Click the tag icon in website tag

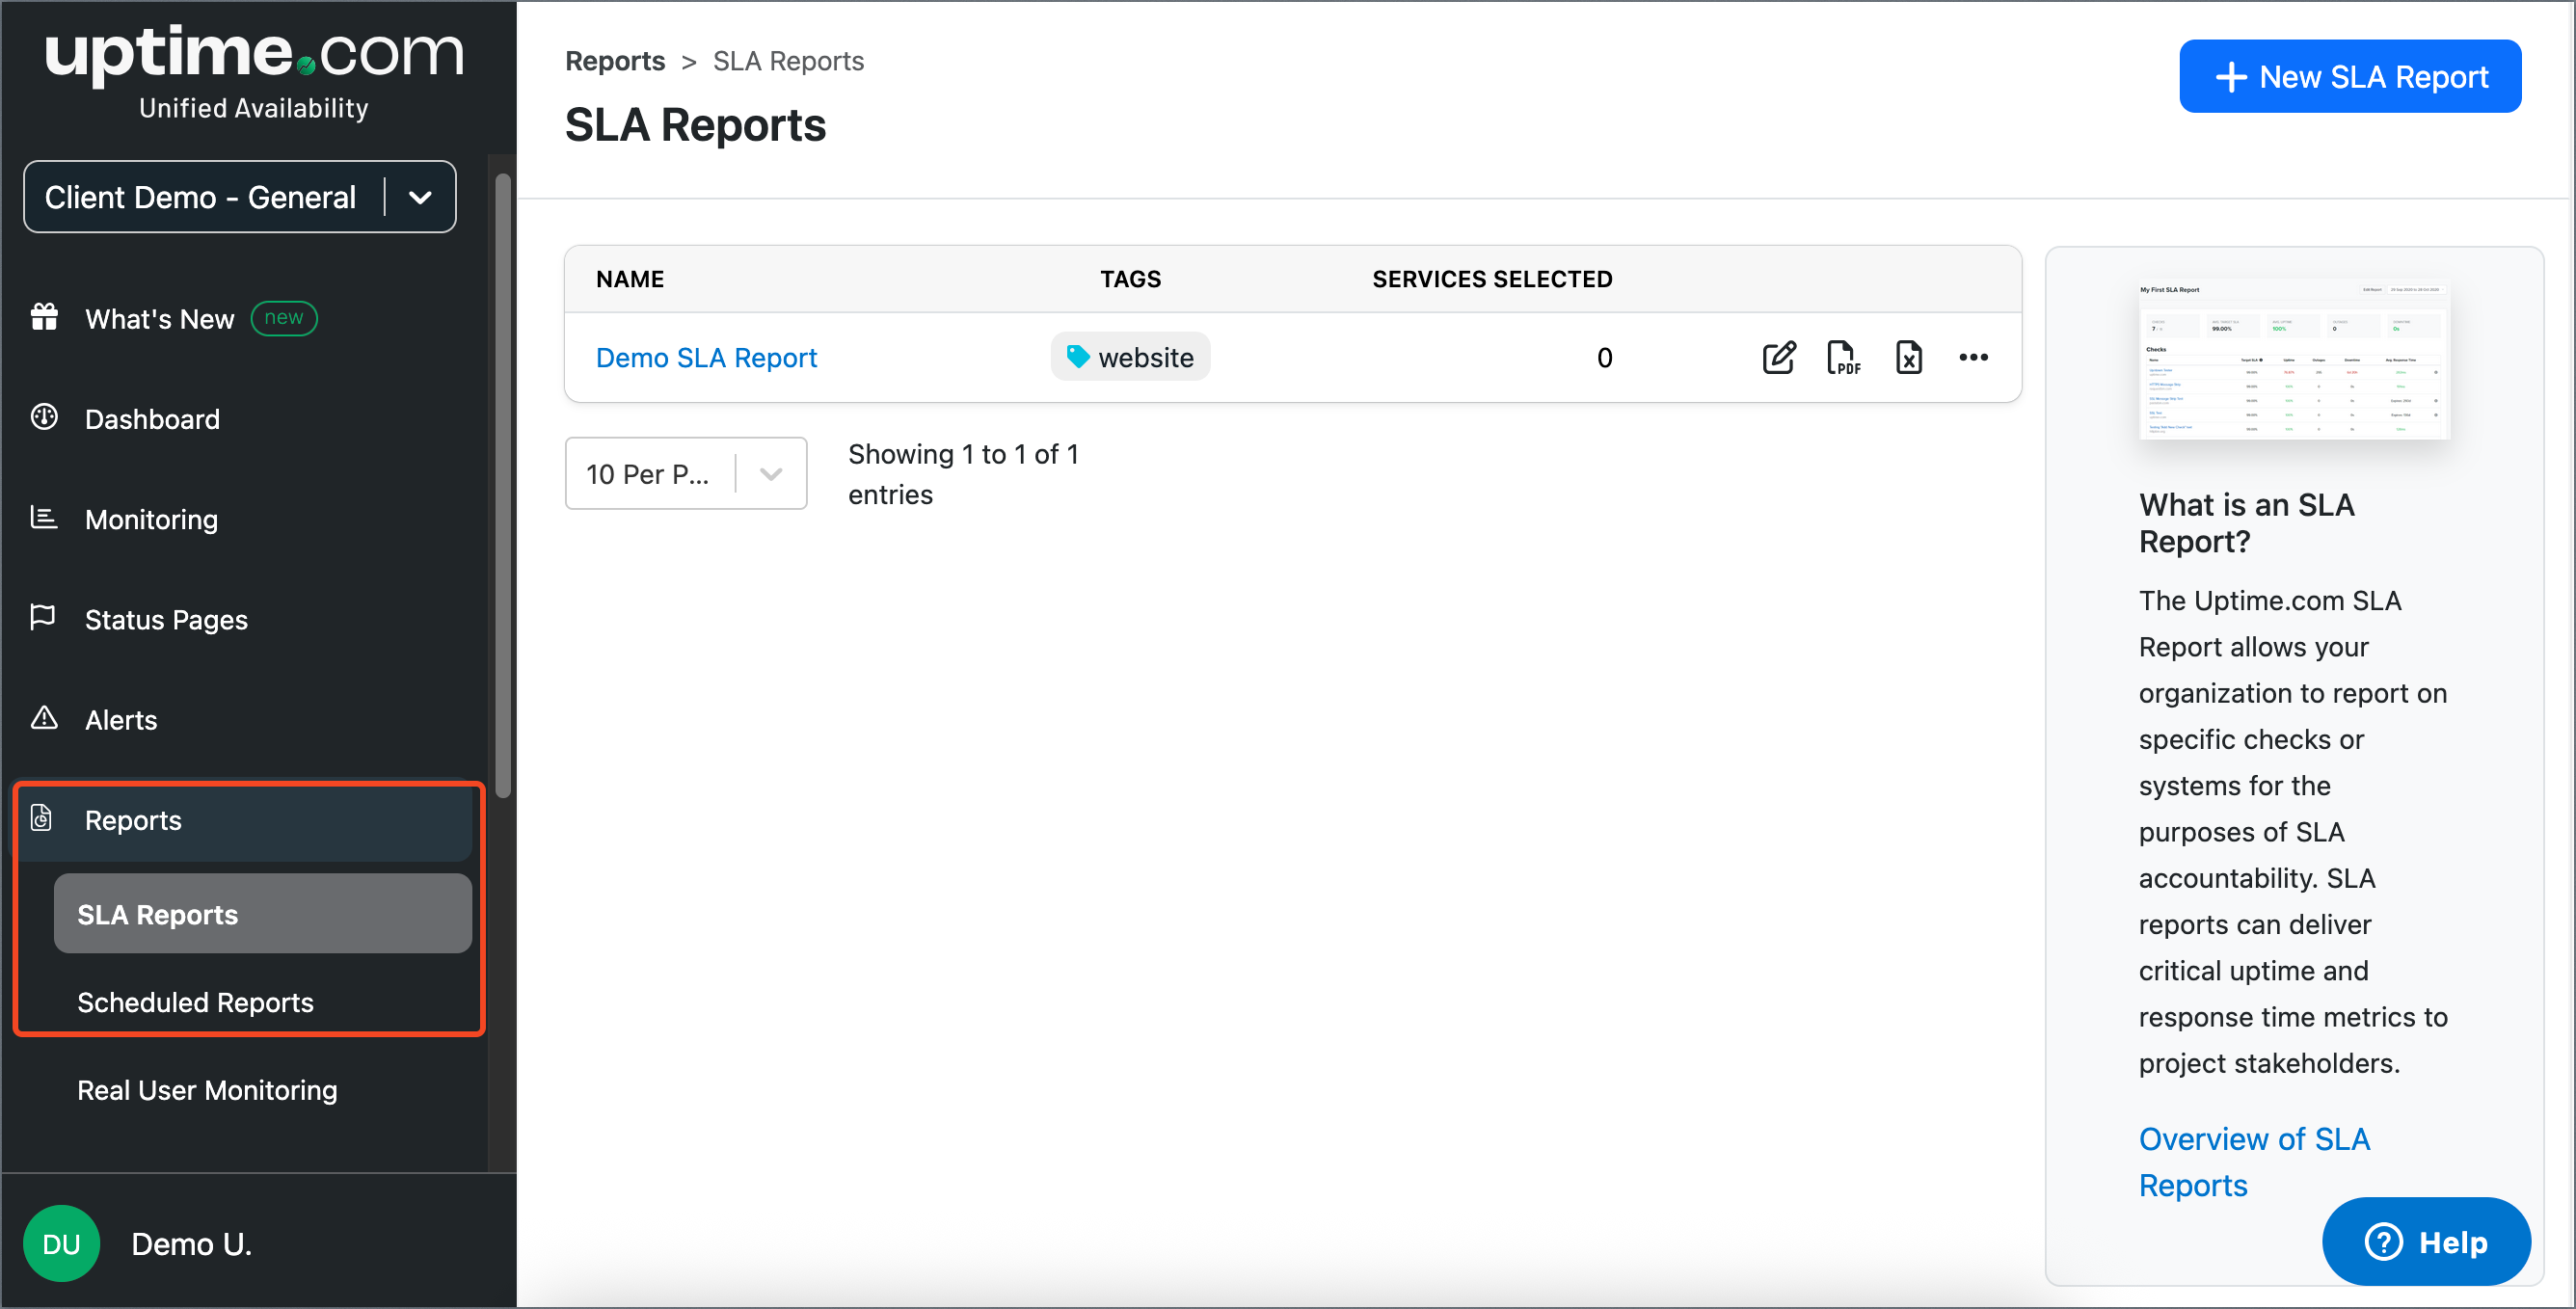(1077, 356)
